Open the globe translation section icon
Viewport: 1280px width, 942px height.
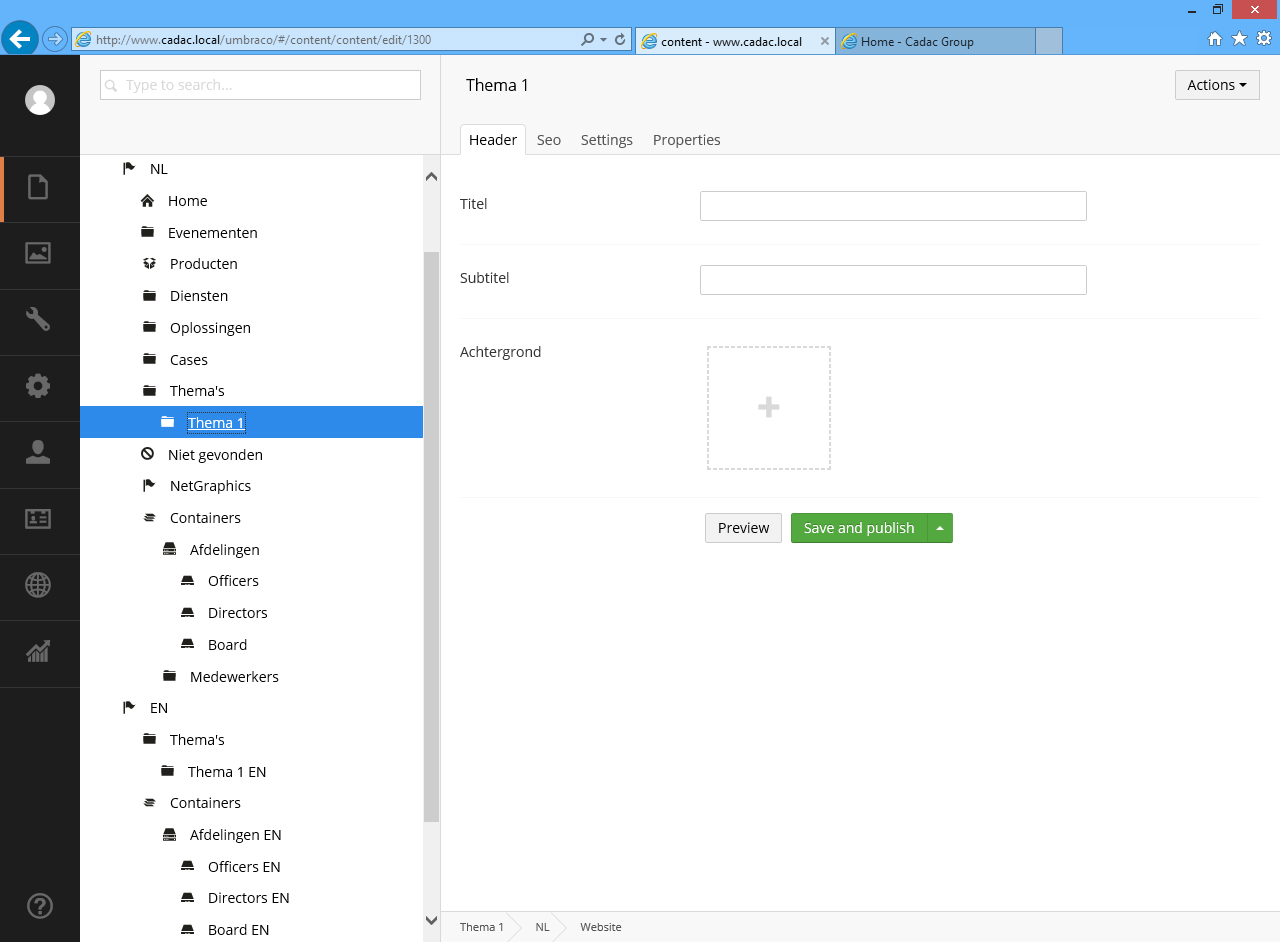(x=38, y=585)
